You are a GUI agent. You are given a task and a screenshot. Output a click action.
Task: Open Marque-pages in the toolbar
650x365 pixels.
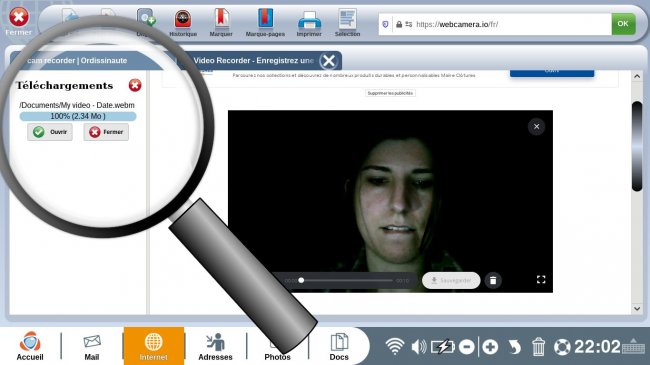pos(265,23)
